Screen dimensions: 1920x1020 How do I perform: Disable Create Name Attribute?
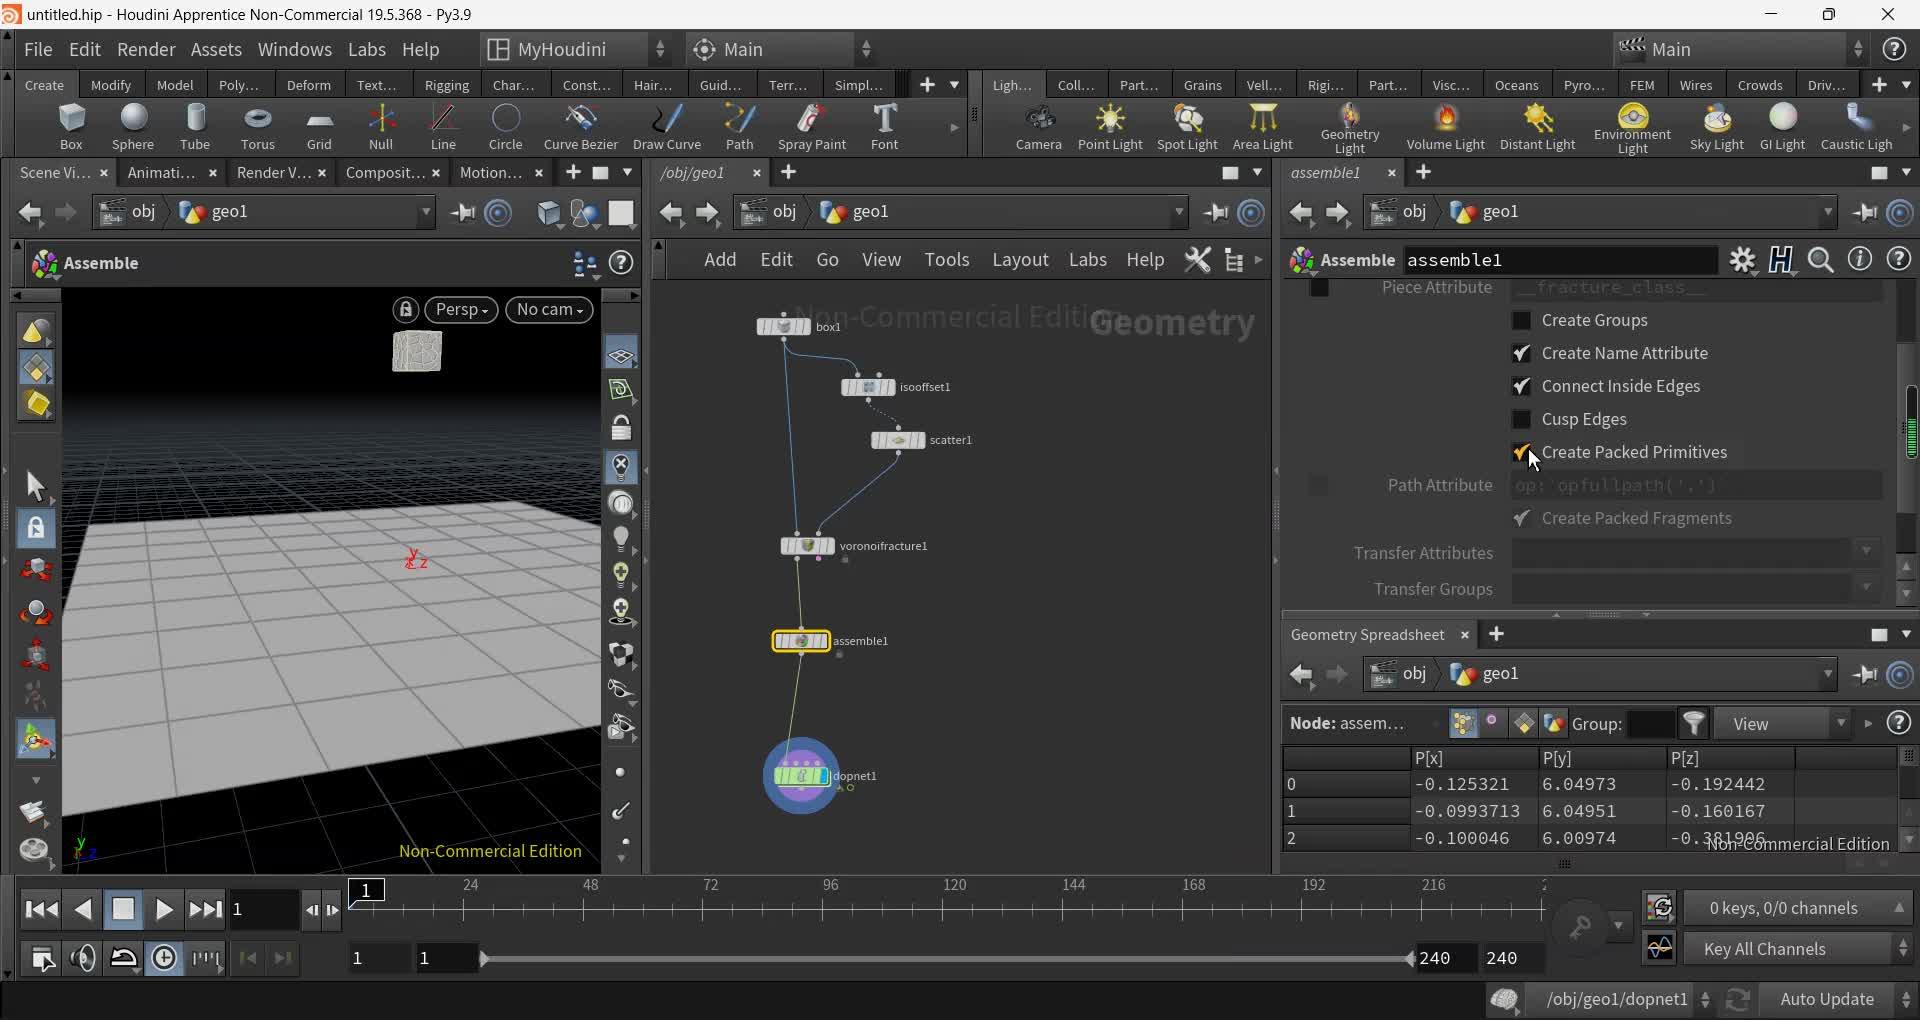(1522, 353)
